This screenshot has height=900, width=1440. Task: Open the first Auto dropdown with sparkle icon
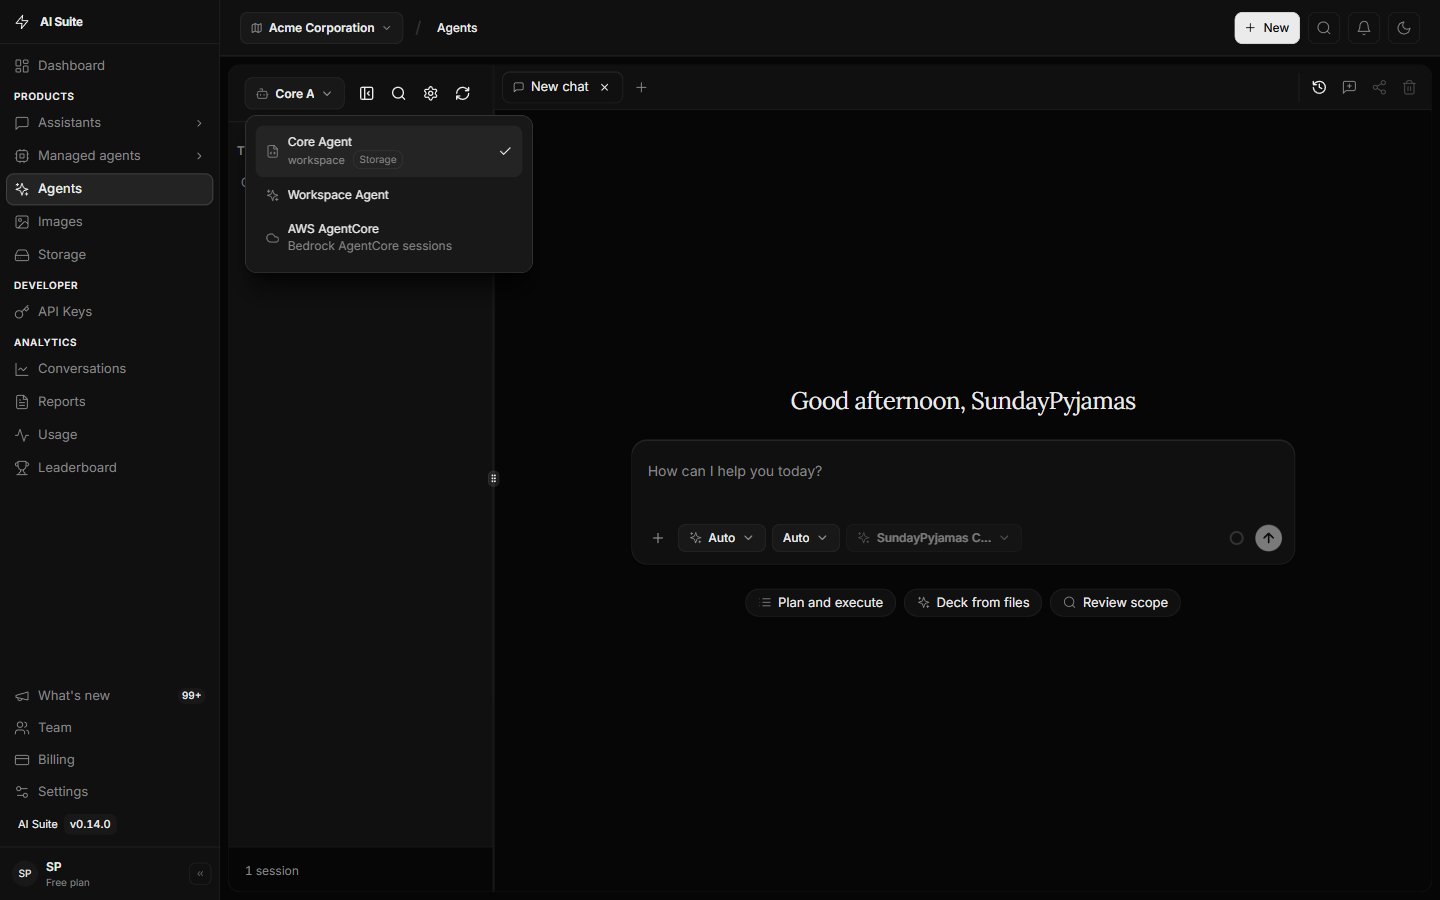tap(722, 538)
